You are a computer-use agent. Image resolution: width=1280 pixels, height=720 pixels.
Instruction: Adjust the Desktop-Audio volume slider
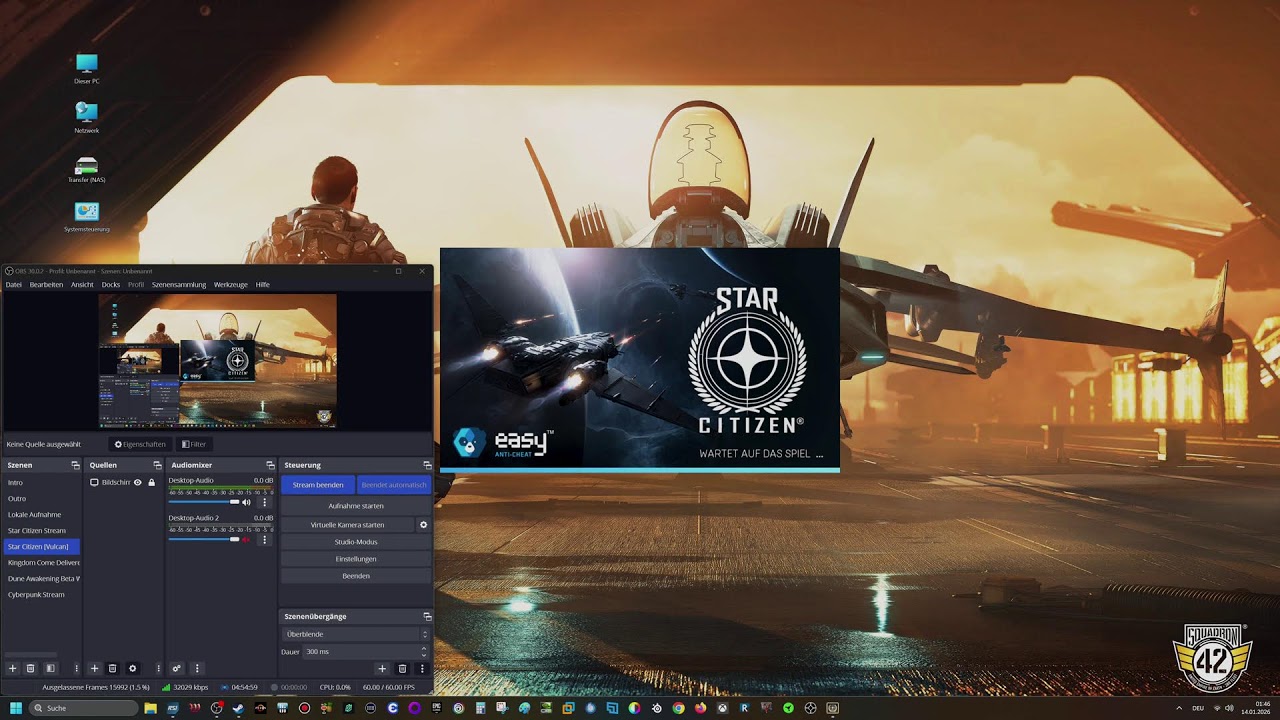pos(204,502)
